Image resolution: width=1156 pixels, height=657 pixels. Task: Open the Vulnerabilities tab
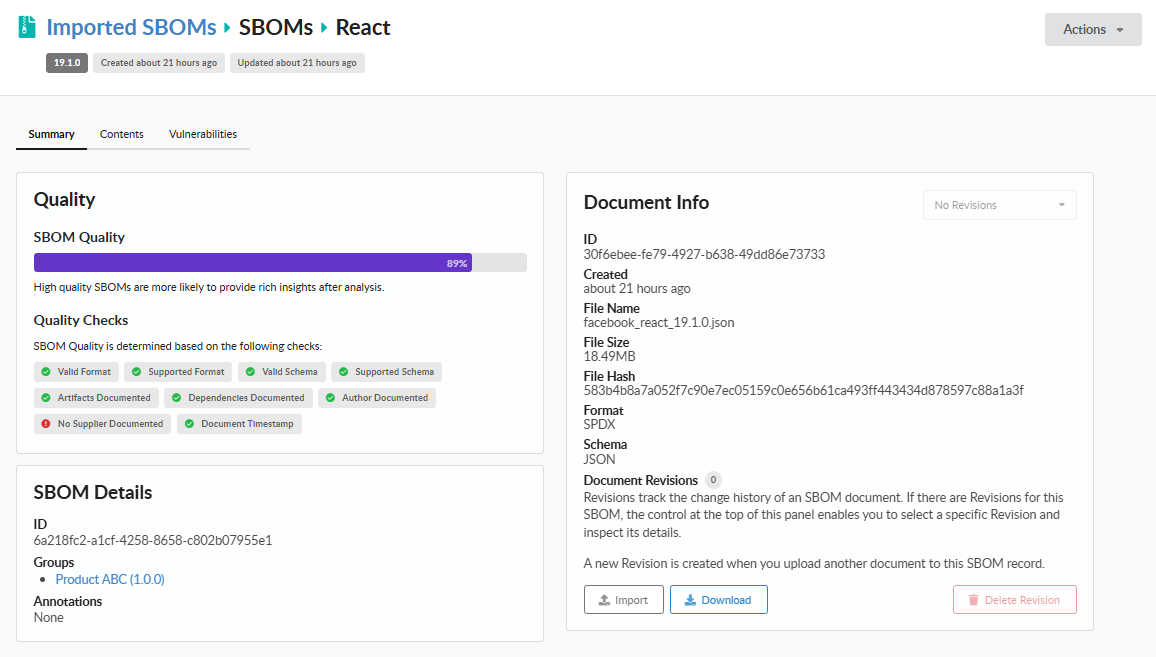(202, 133)
